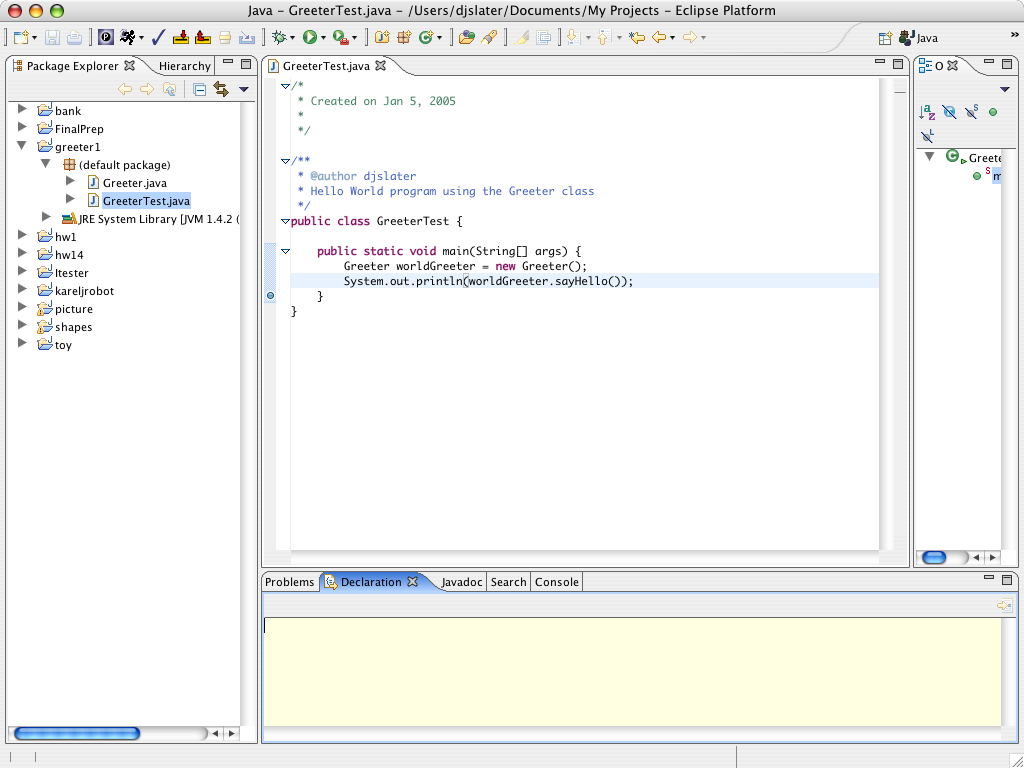Toggle alphabetical sort in Outline view

tap(927, 112)
